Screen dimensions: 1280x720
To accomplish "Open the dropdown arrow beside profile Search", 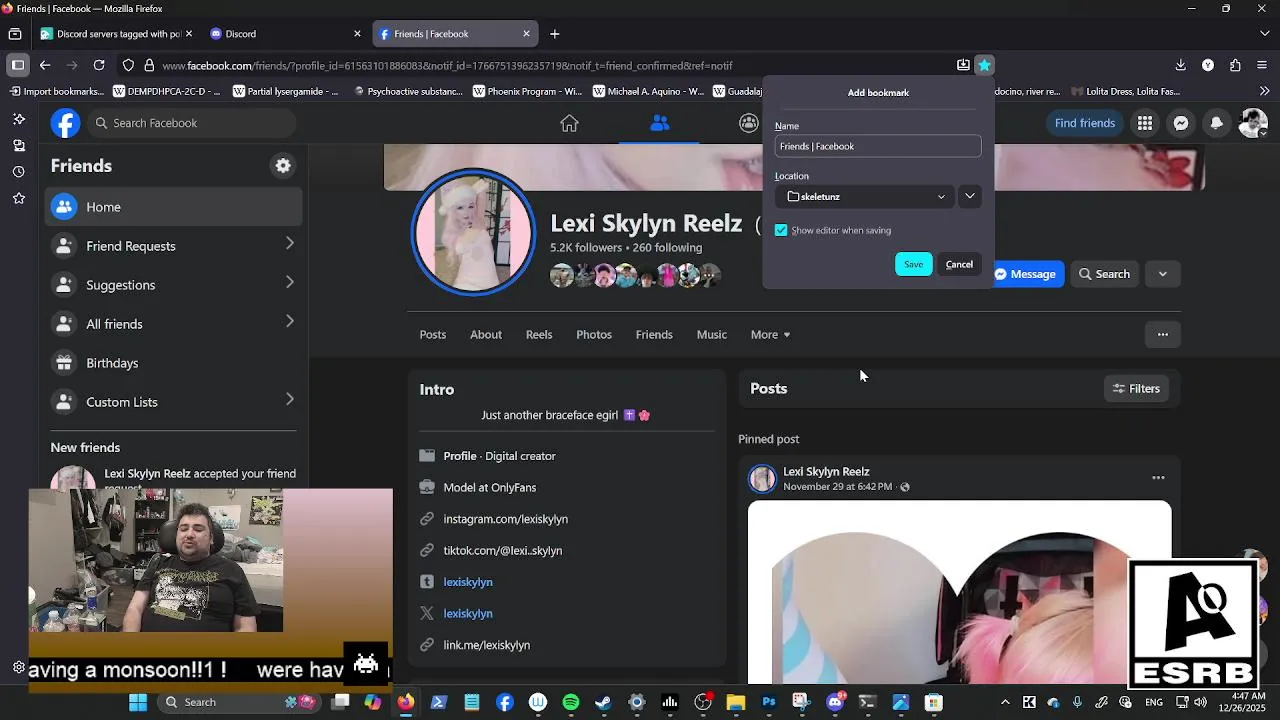I will 1162,274.
